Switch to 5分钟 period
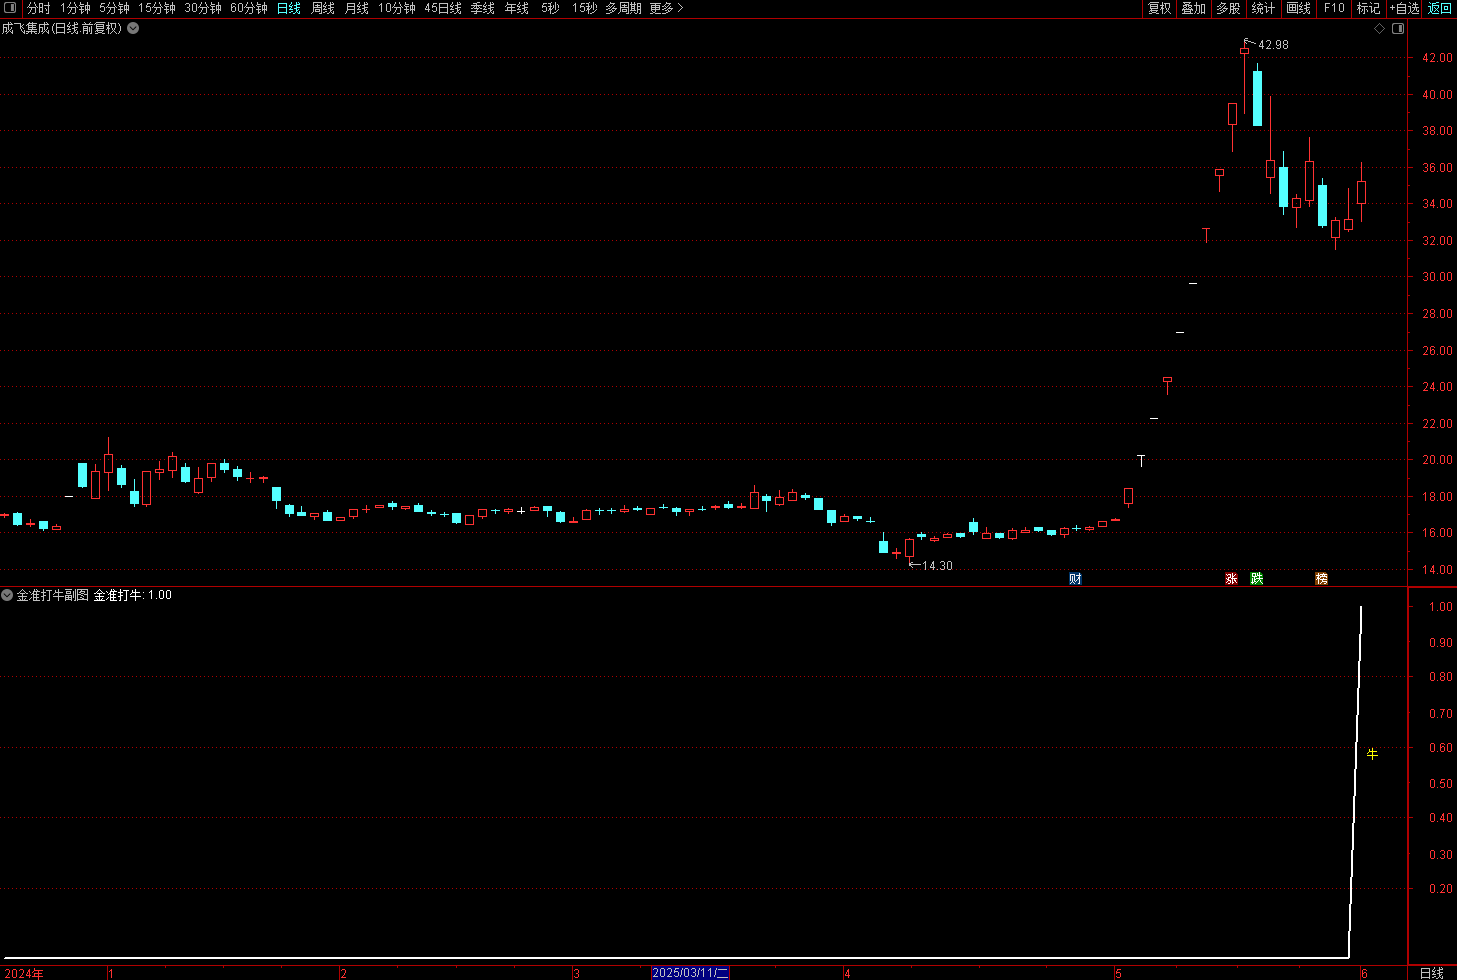The height and width of the screenshot is (980, 1457). (x=114, y=8)
